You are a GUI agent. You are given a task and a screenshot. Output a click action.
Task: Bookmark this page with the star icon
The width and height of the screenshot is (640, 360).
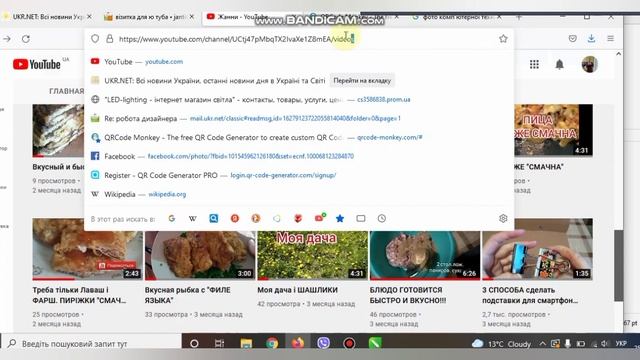click(503, 38)
